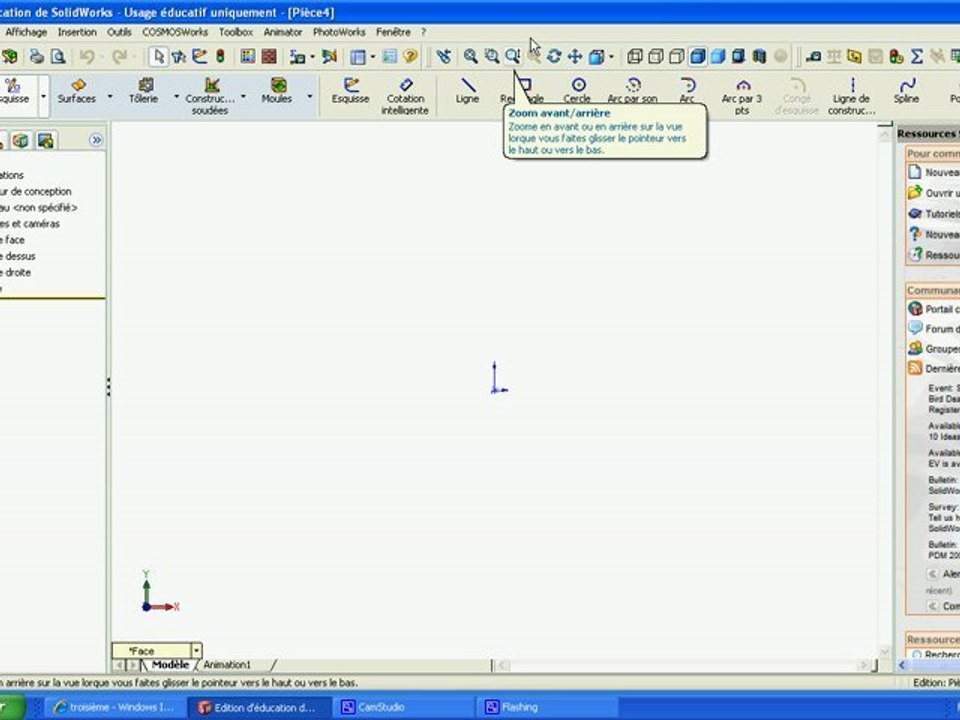Screen dimensions: 960x720
Task: Open dropdown arrow beside Construc... soudées
Action: tap(243, 97)
